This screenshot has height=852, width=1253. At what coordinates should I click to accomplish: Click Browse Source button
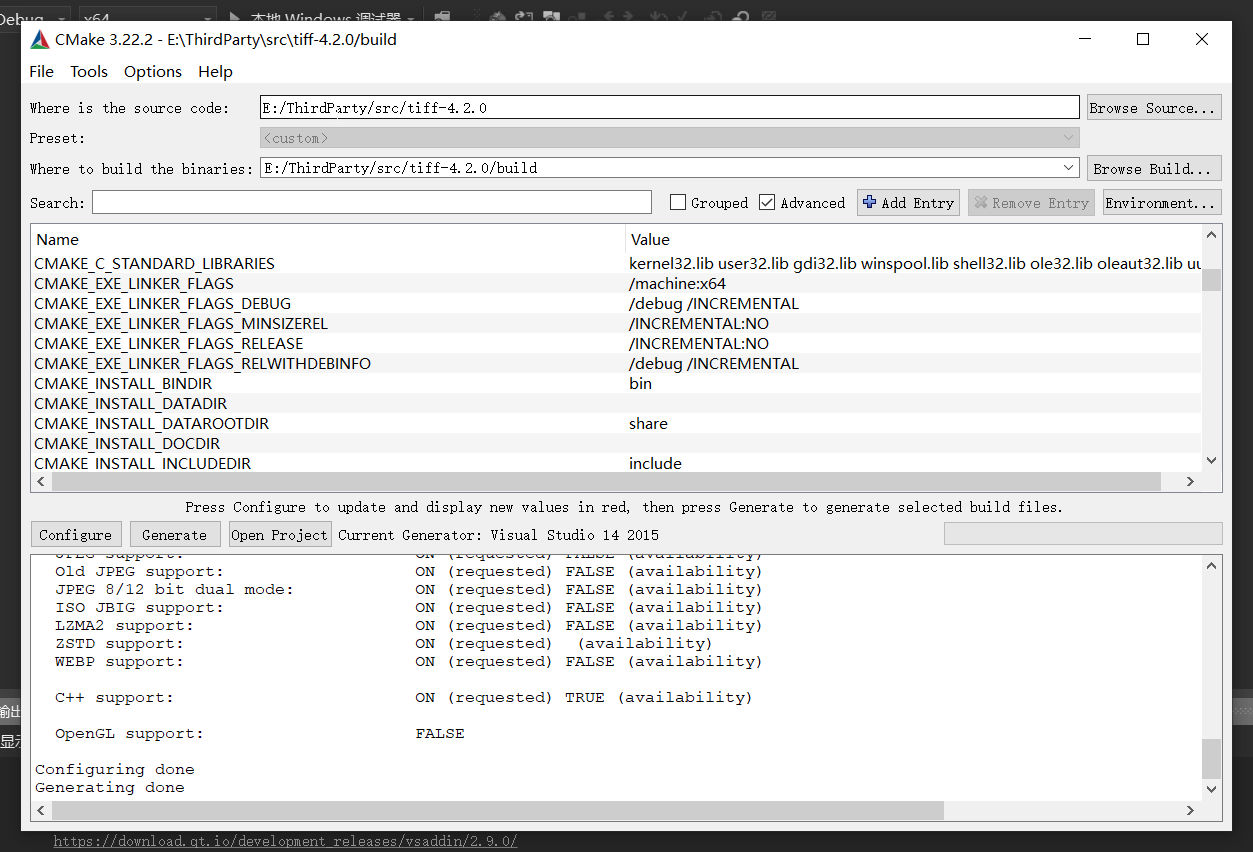(1154, 108)
